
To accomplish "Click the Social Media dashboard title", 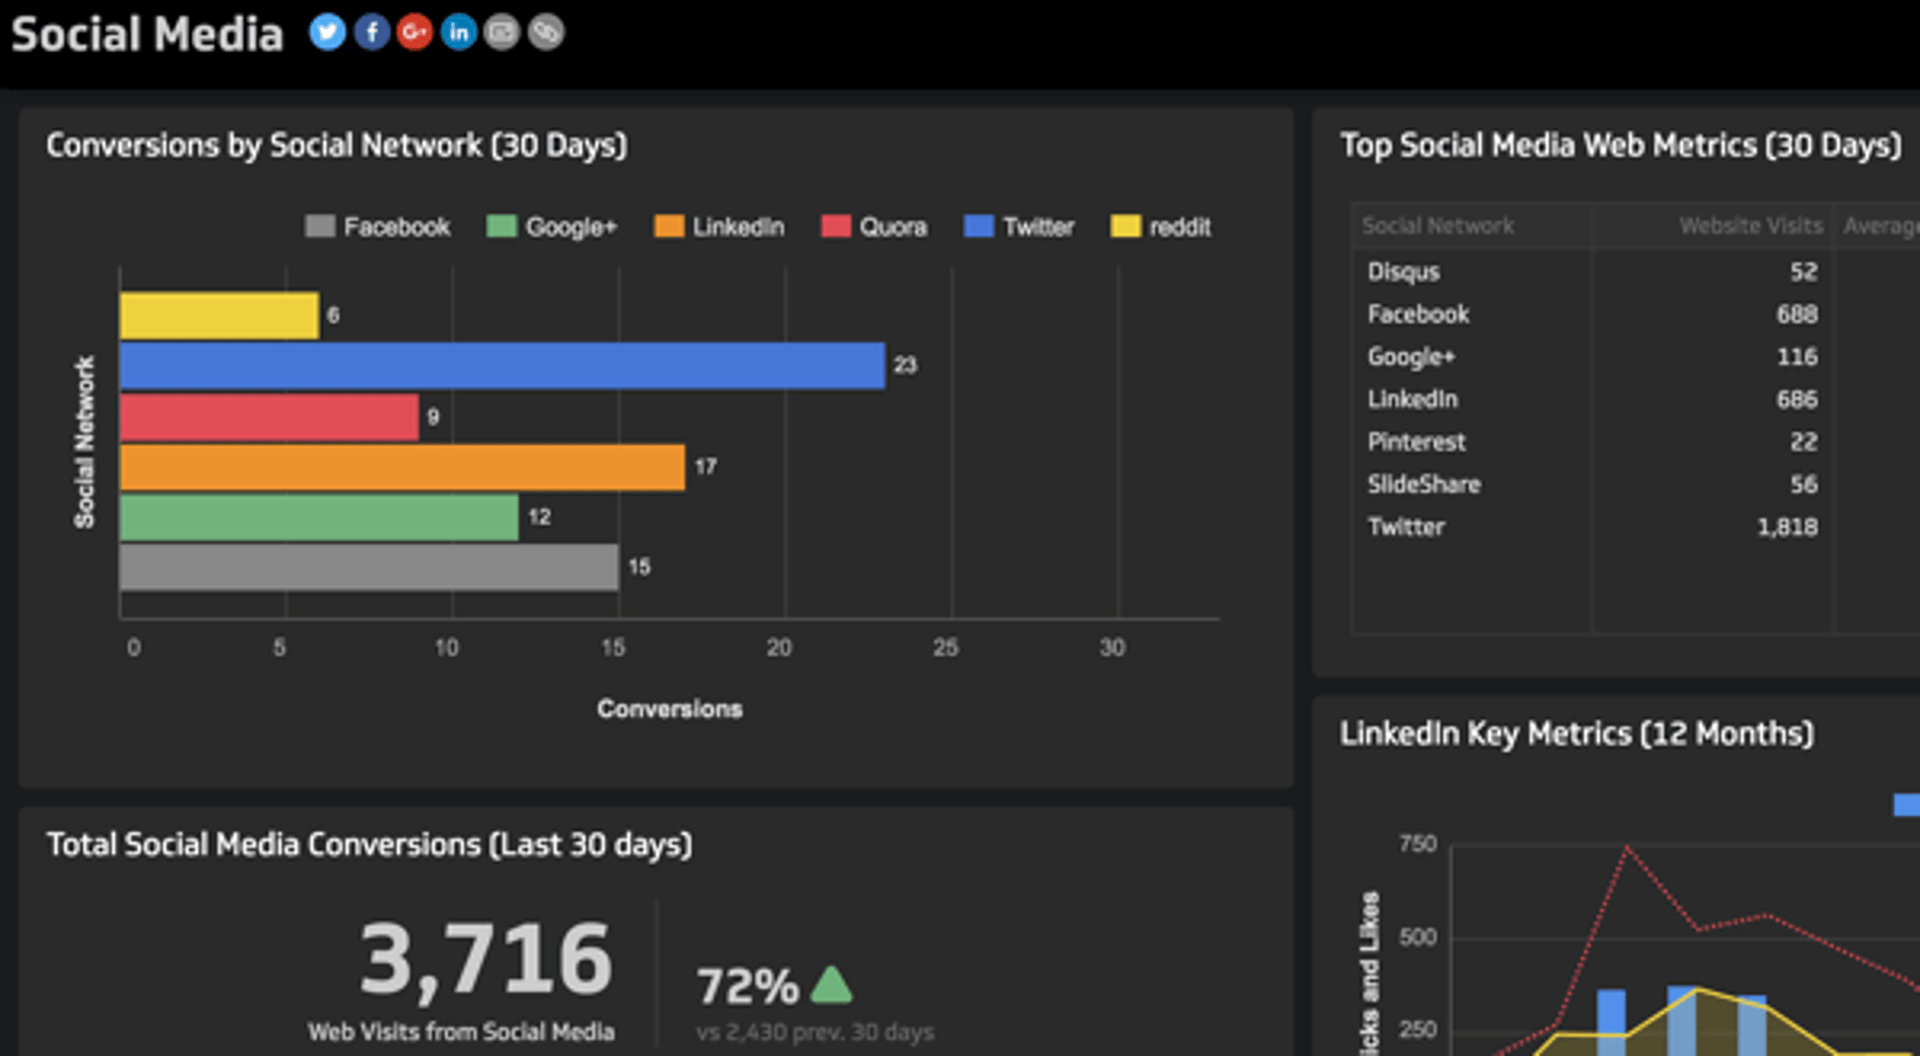I will [x=147, y=34].
